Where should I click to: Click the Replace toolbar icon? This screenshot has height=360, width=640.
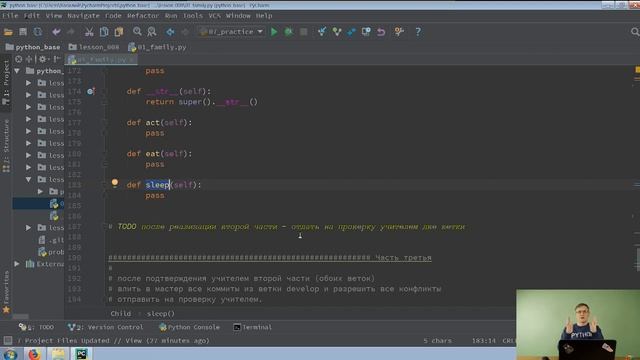click(152, 32)
